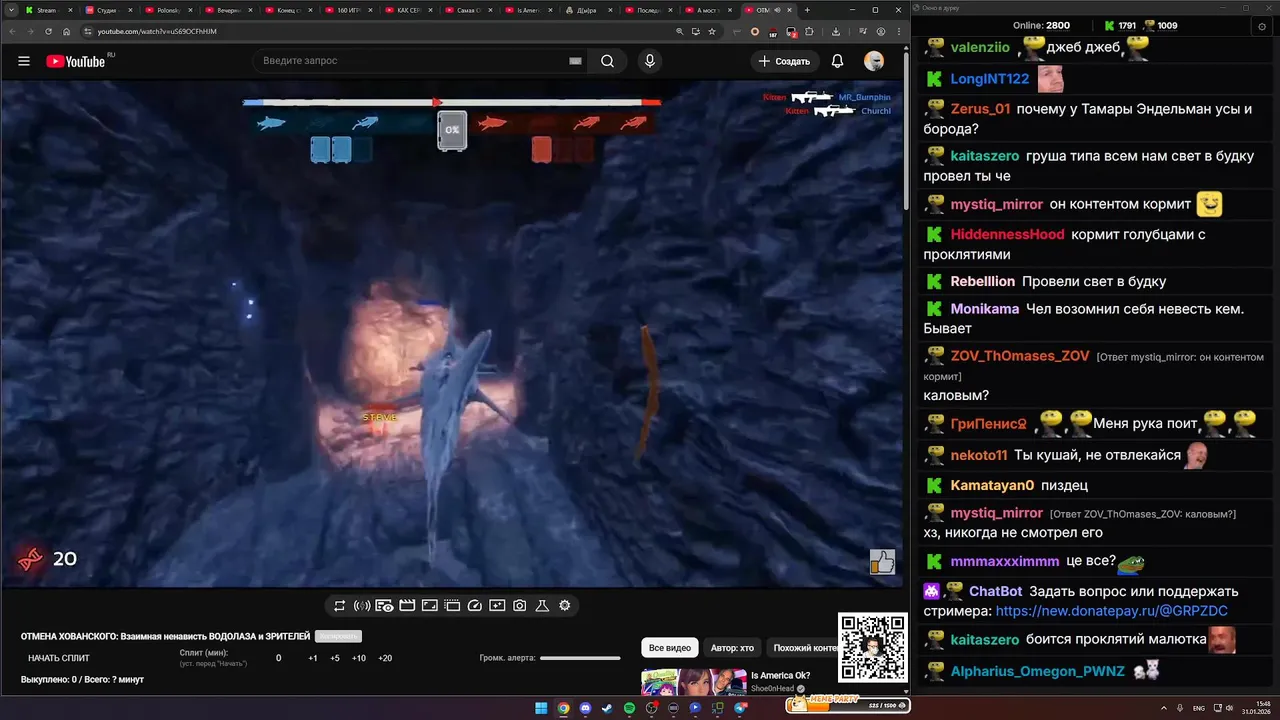The width and height of the screenshot is (1280, 720).
Task: Open the Discord icon in the taskbar
Action: tap(585, 708)
